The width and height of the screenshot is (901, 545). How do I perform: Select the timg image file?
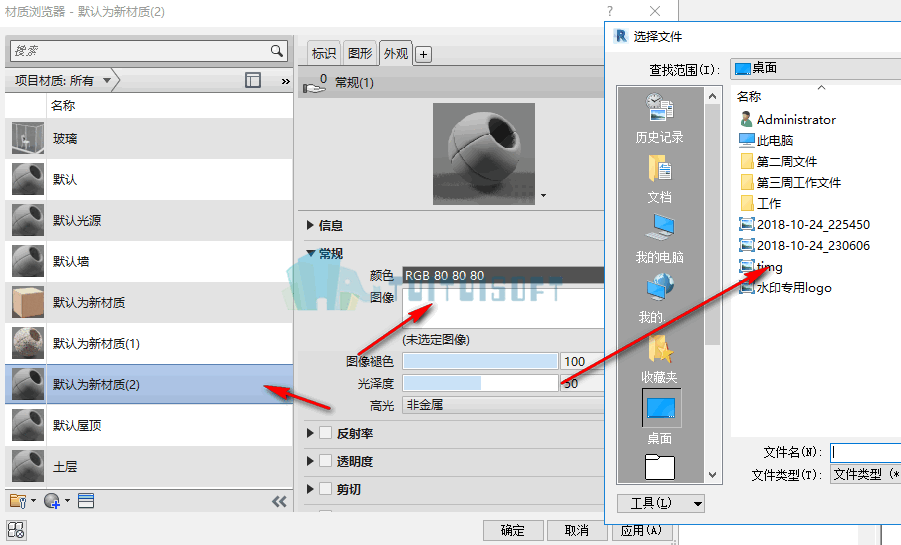pyautogui.click(x=761, y=267)
